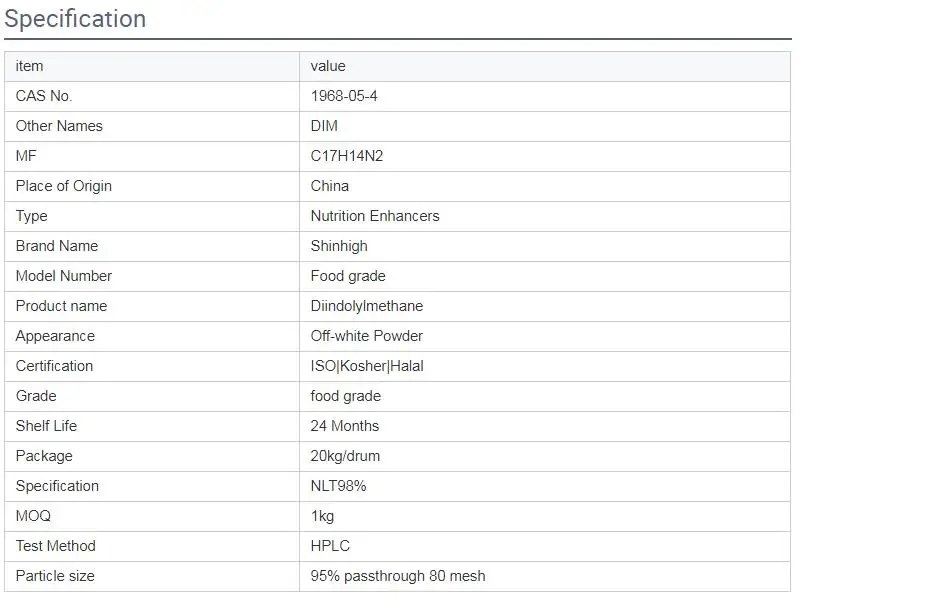Image resolution: width=933 pixels, height=613 pixels.
Task: Select the 95% passthrough 80 mesh value
Action: (x=398, y=576)
